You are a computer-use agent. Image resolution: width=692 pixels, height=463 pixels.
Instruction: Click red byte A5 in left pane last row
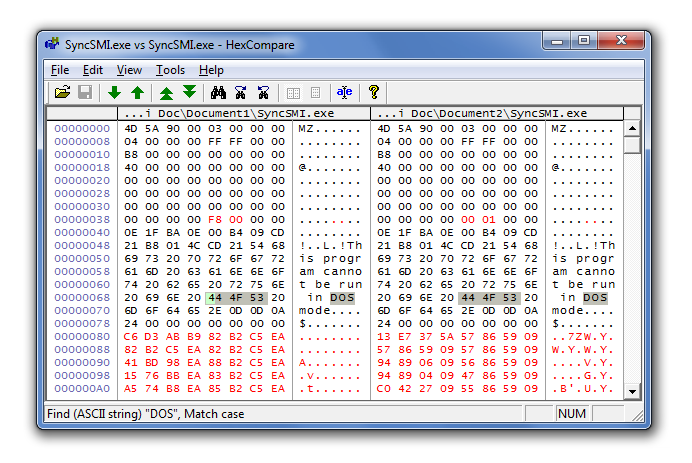click(131, 389)
